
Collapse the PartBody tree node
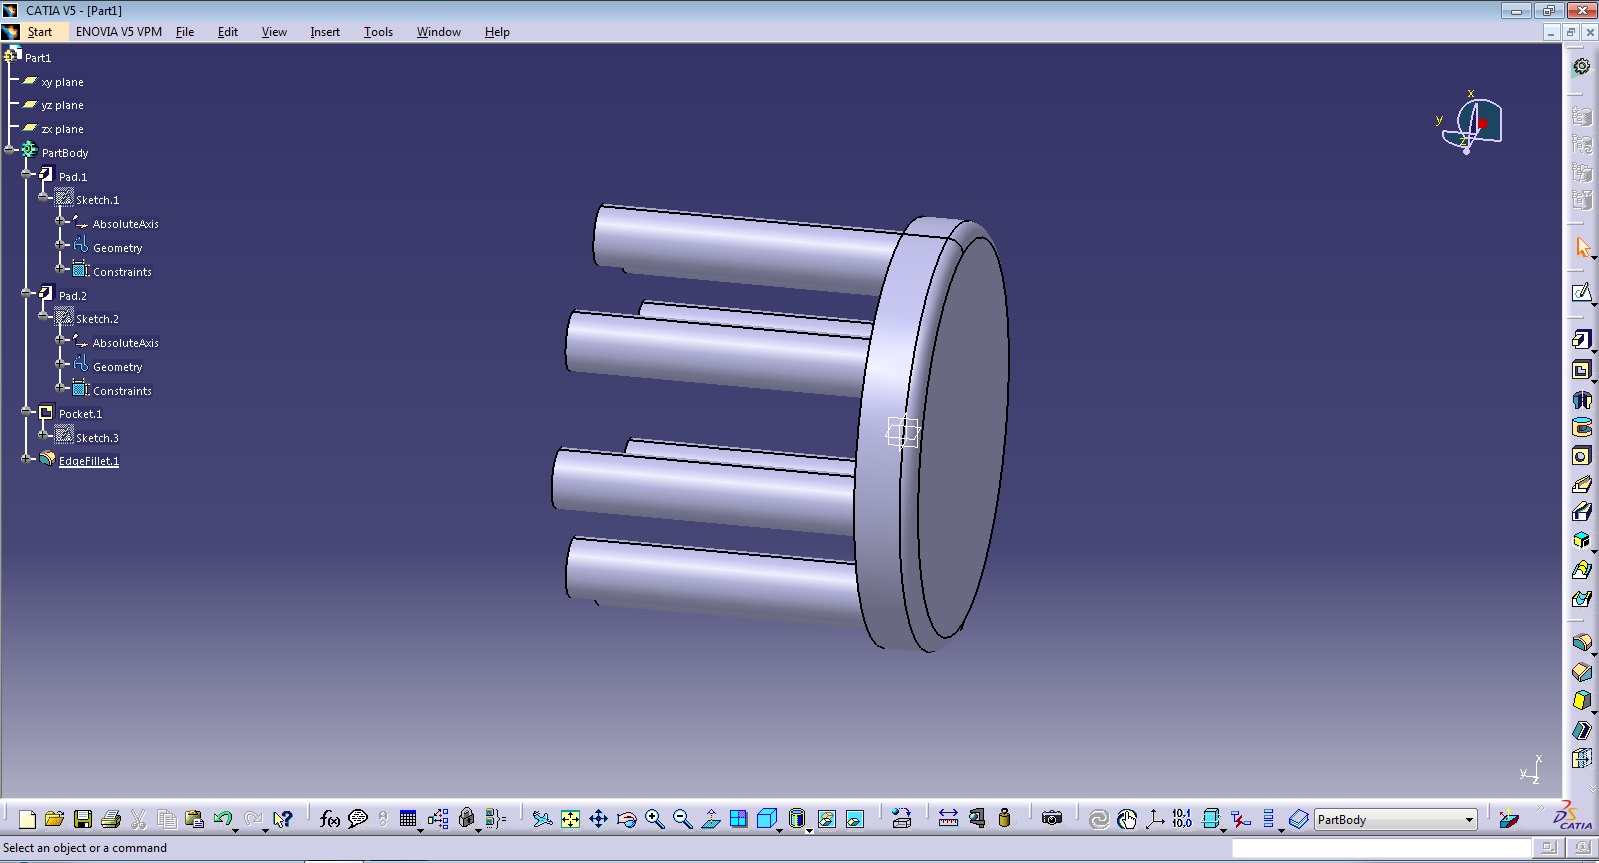click(x=10, y=151)
